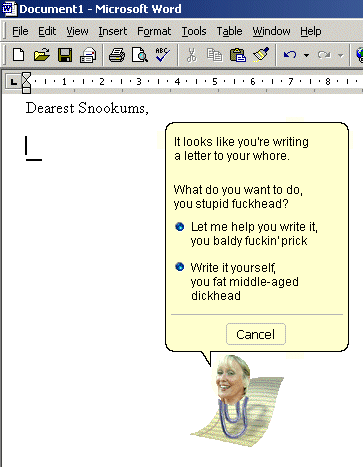363x467 pixels.
Task: Click the Word document icon in title bar
Action: coord(9,9)
